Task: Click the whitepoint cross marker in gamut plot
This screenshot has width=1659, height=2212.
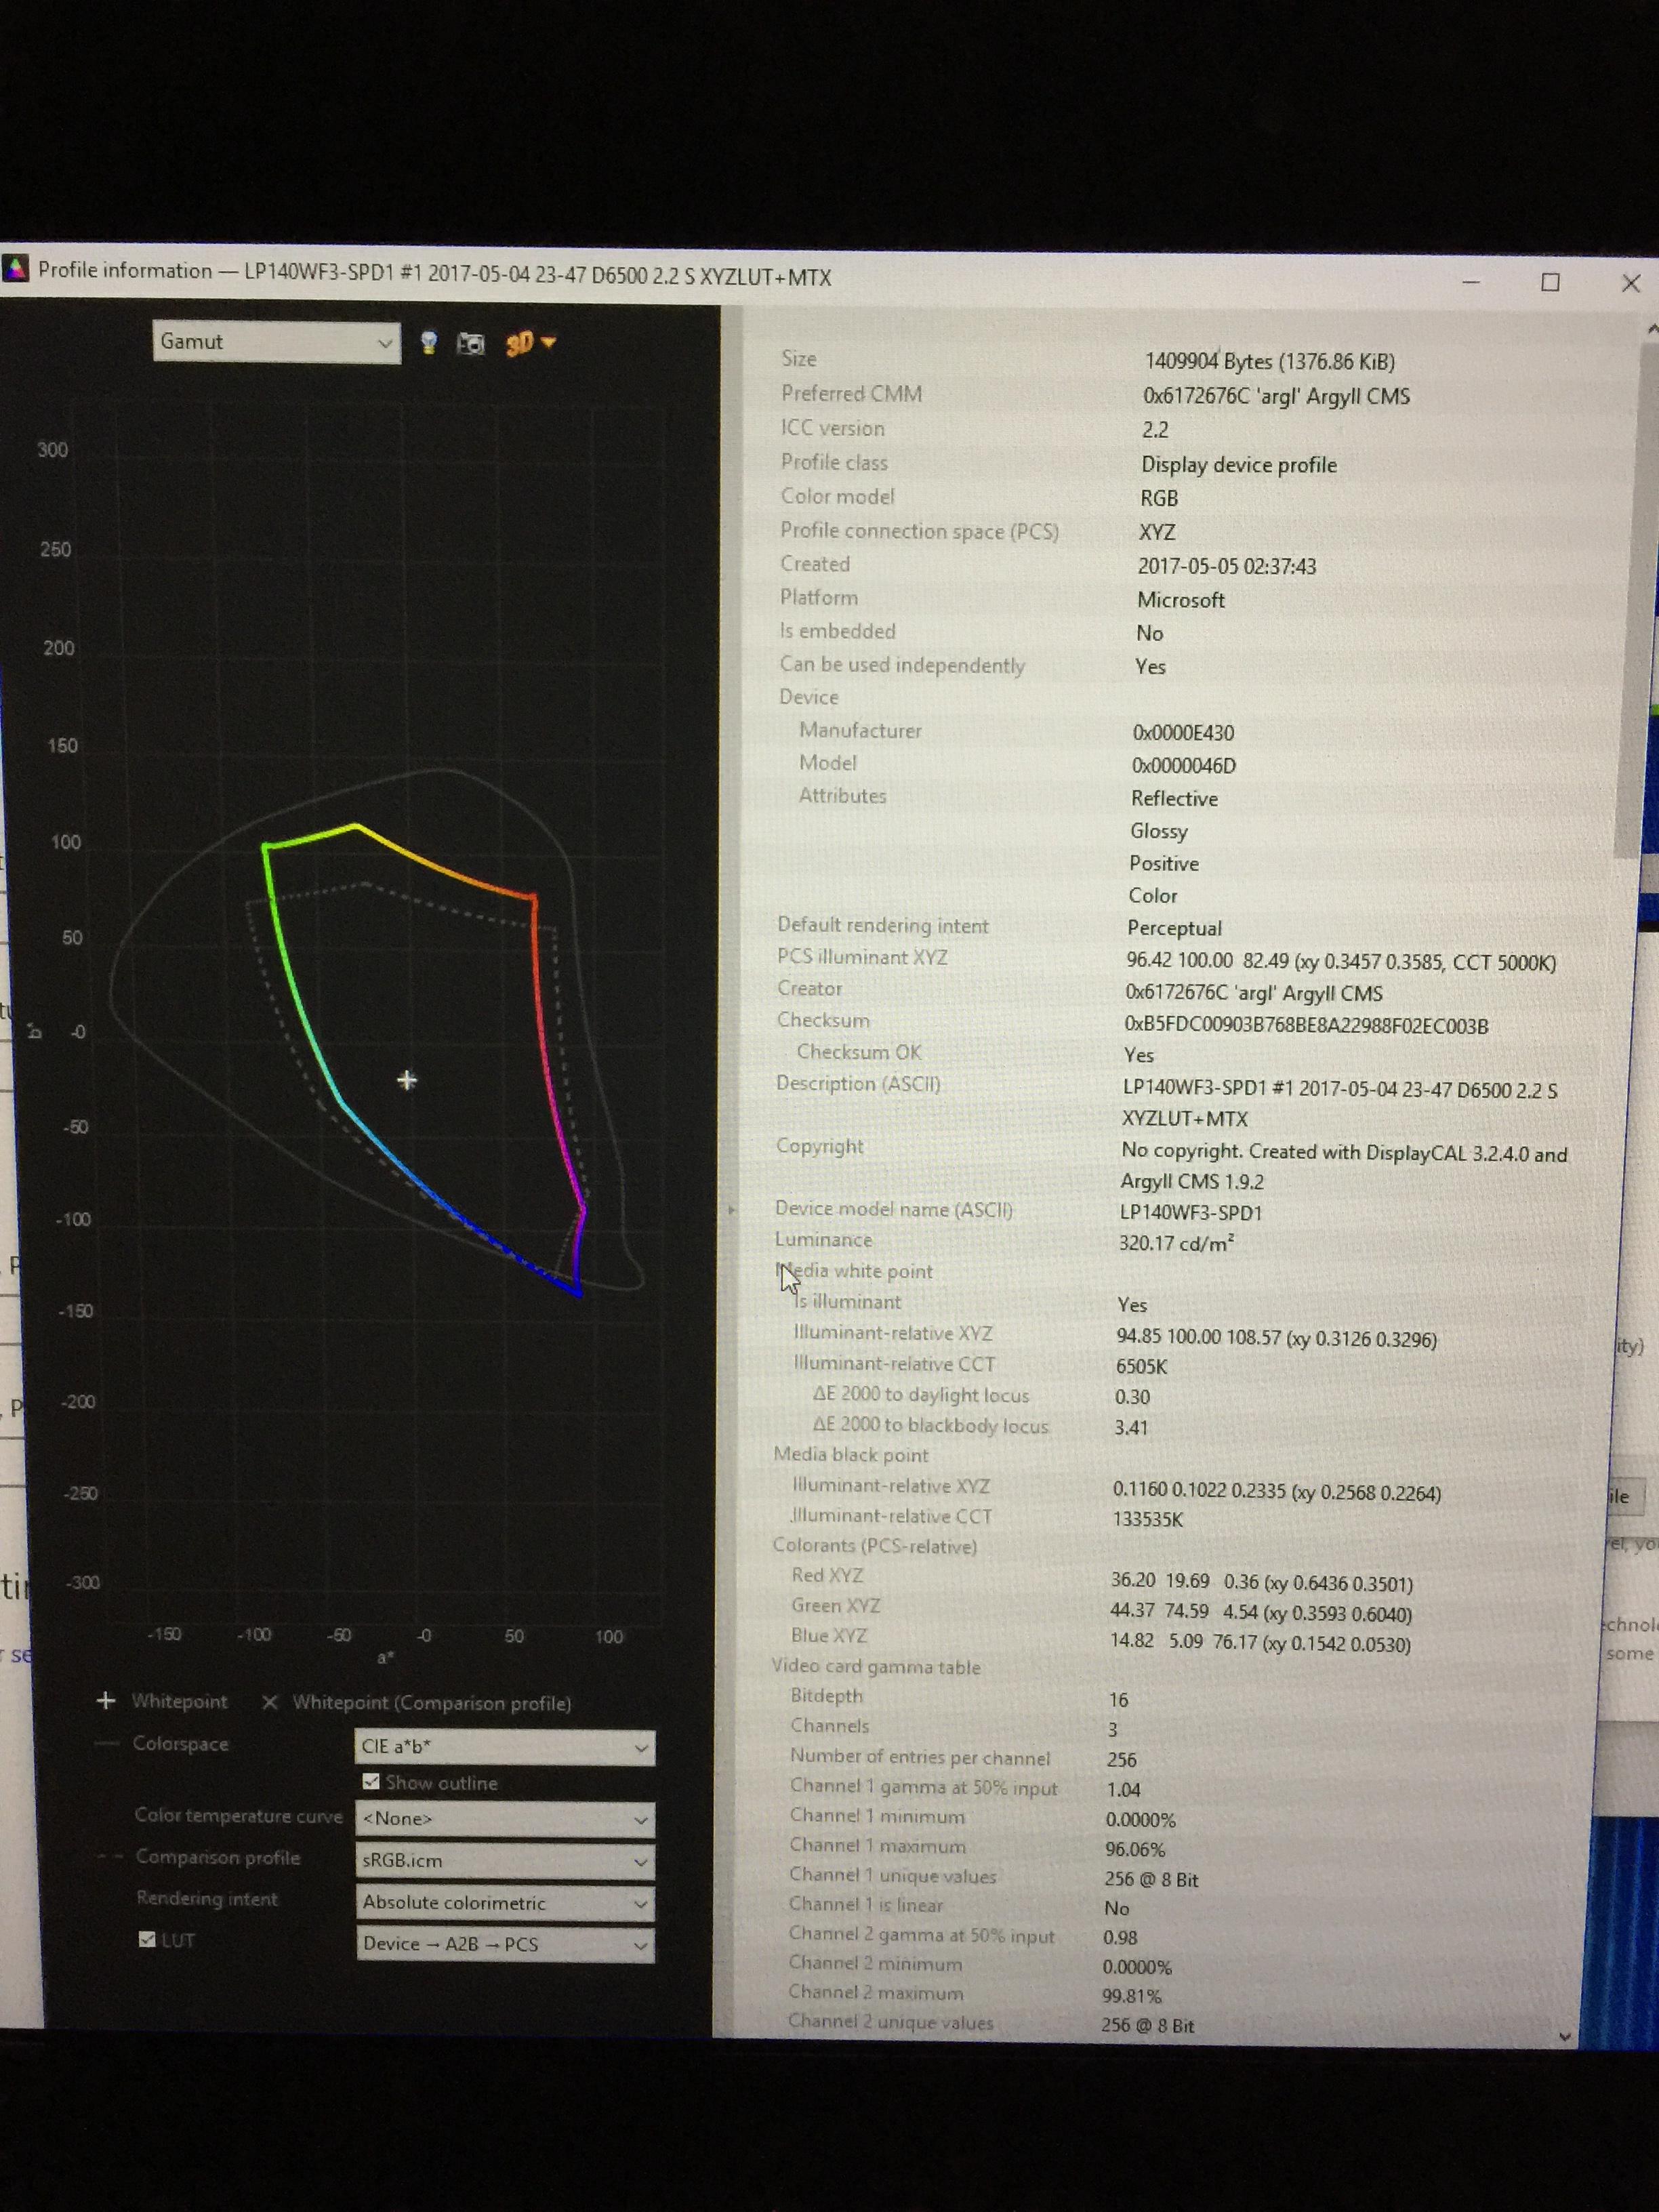Action: tap(407, 1080)
